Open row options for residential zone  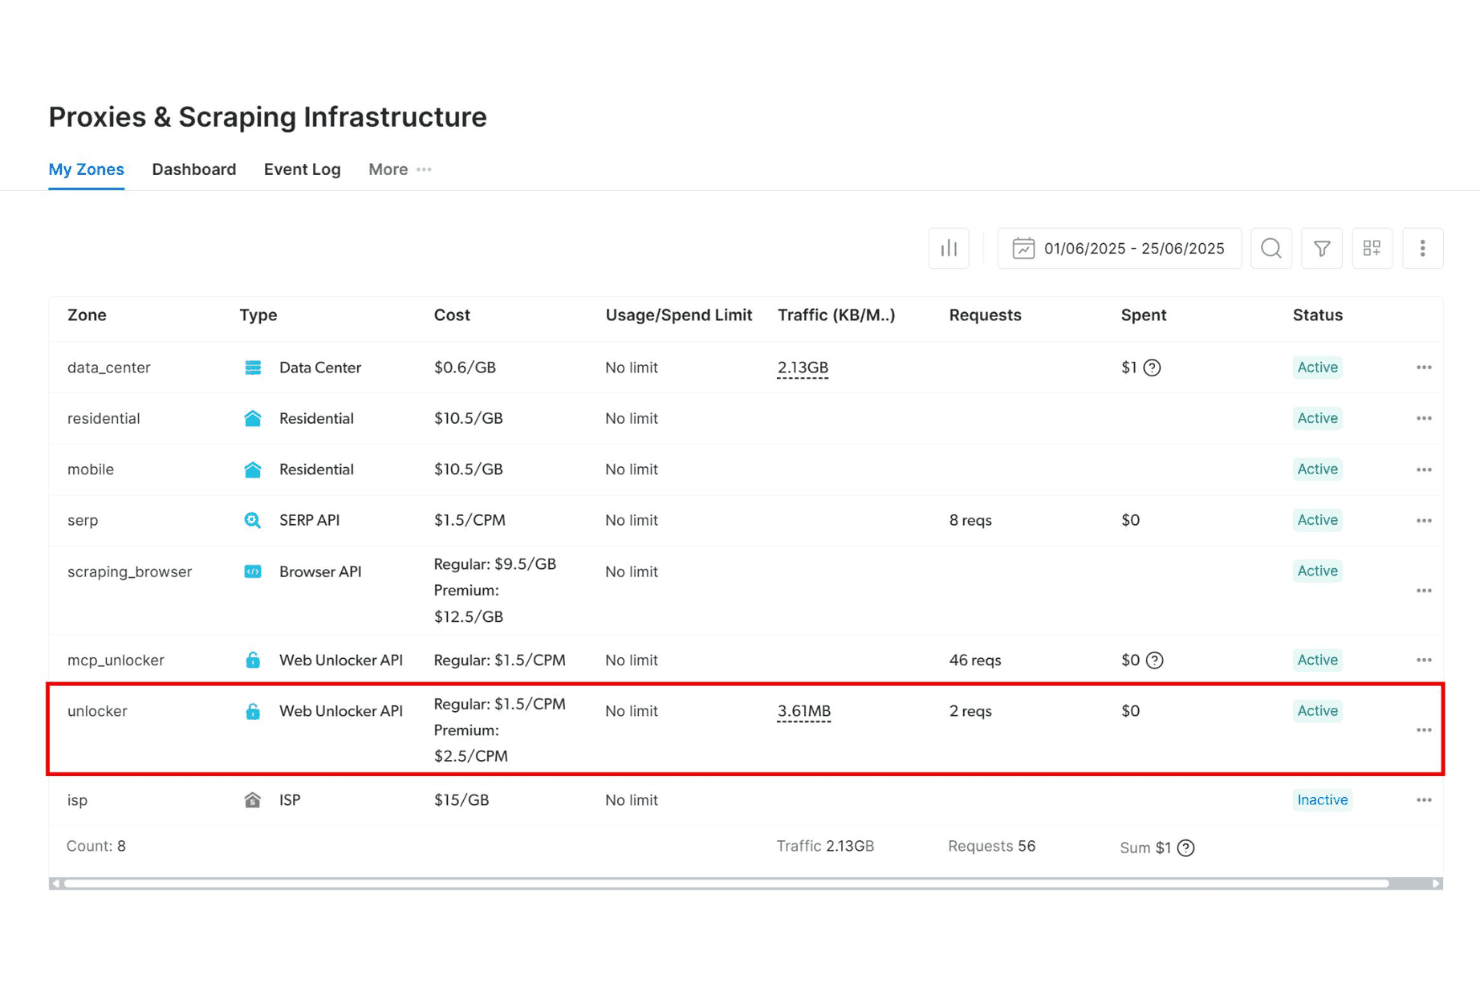[1424, 419]
